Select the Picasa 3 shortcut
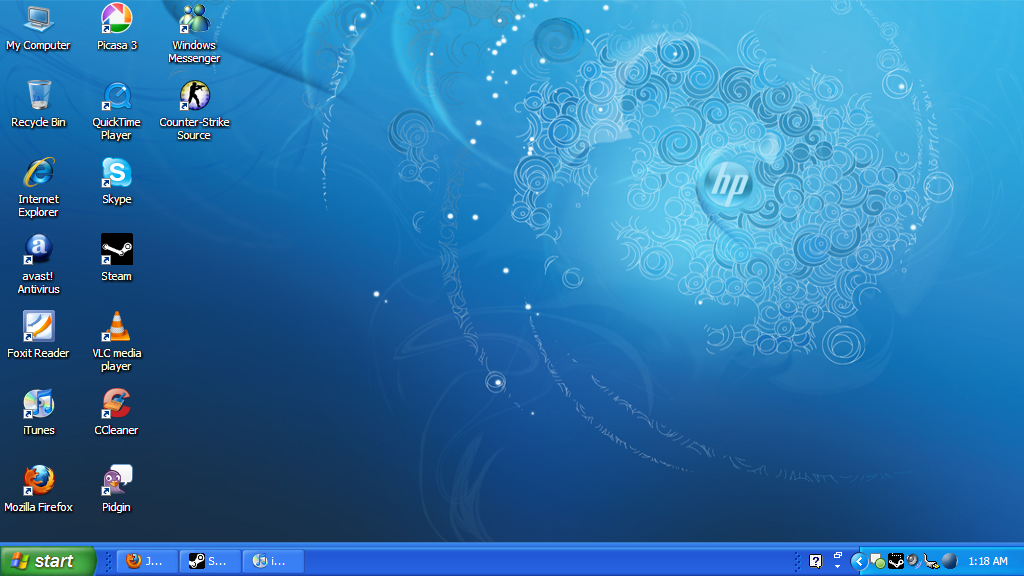The height and width of the screenshot is (576, 1024). coord(117,27)
